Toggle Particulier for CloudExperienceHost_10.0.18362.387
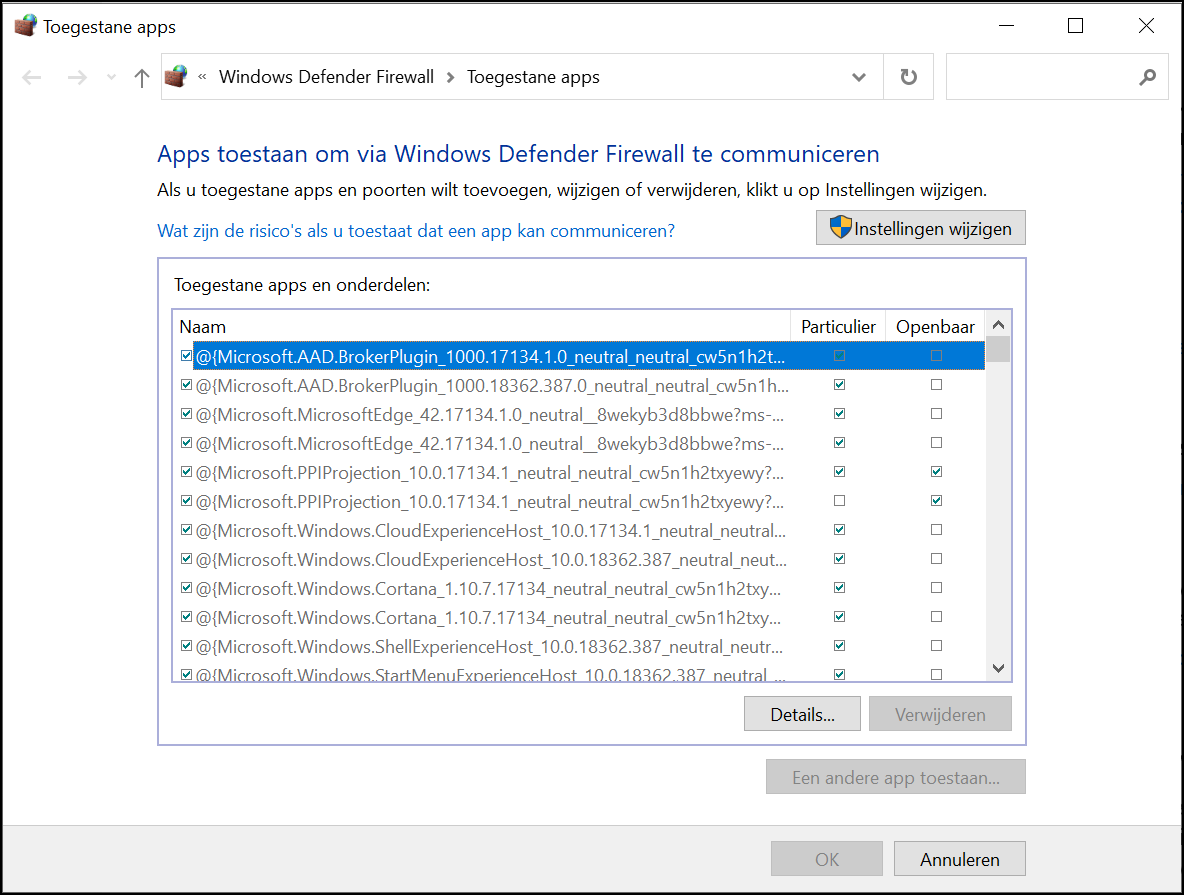Image resolution: width=1184 pixels, height=895 pixels. point(839,558)
